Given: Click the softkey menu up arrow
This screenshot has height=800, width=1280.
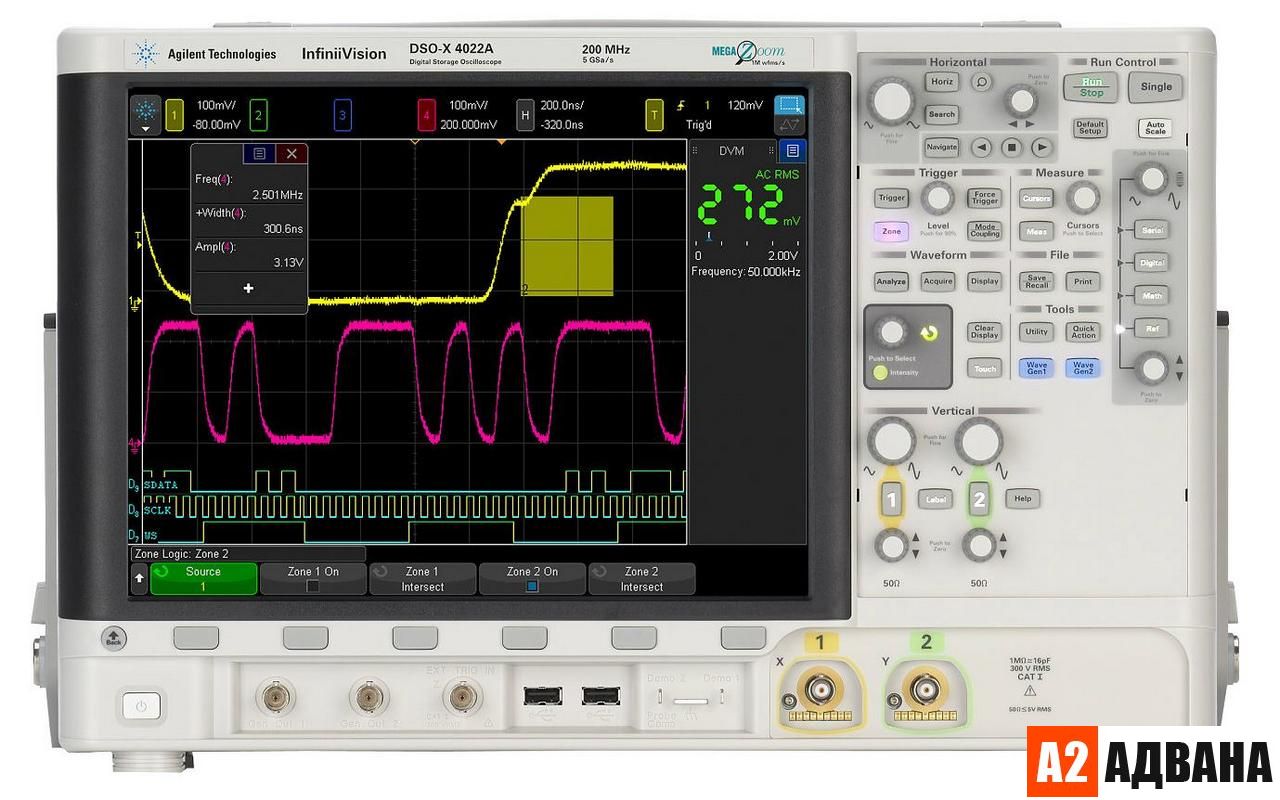Looking at the screenshot, I should pos(138,579).
